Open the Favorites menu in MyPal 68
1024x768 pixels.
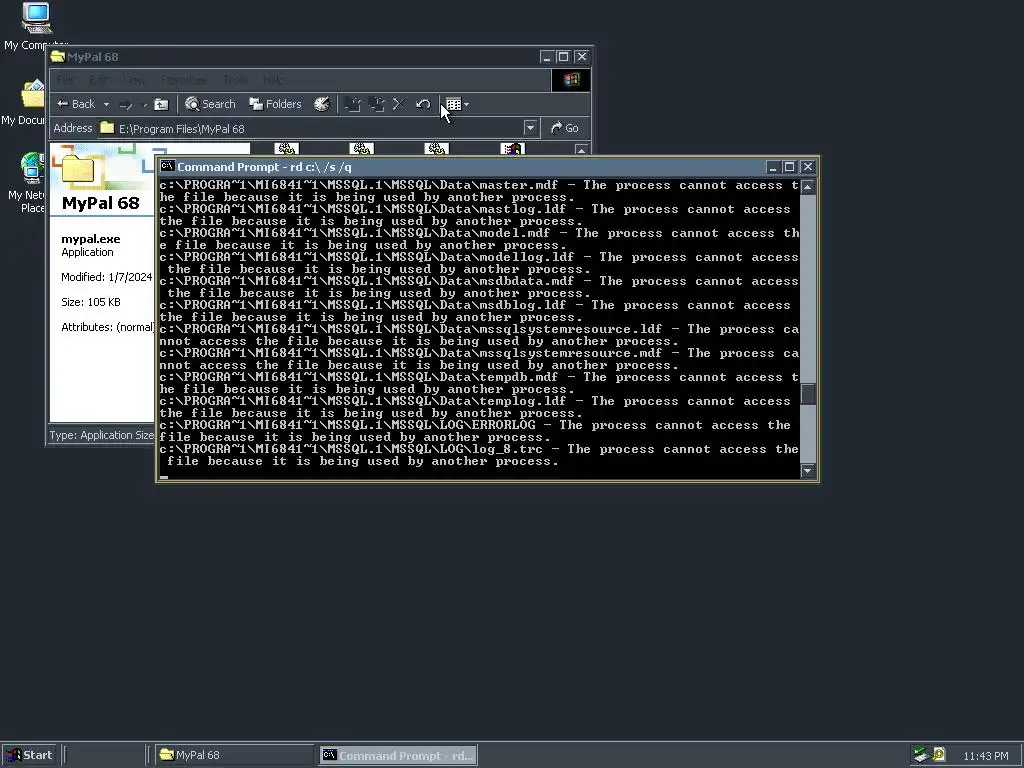[x=184, y=80]
